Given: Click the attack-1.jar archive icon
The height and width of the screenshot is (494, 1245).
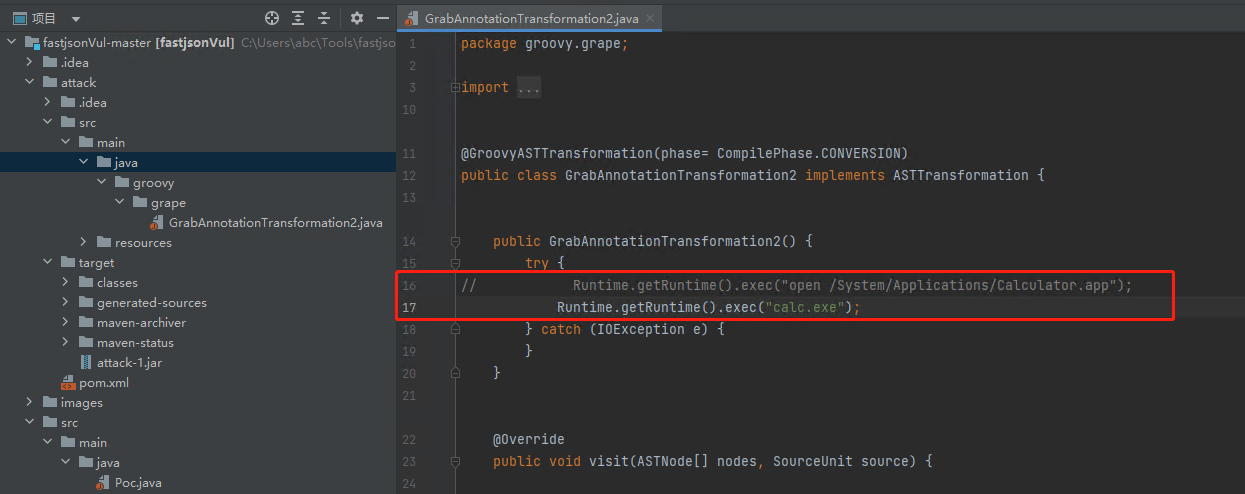Looking at the screenshot, I should point(86,362).
